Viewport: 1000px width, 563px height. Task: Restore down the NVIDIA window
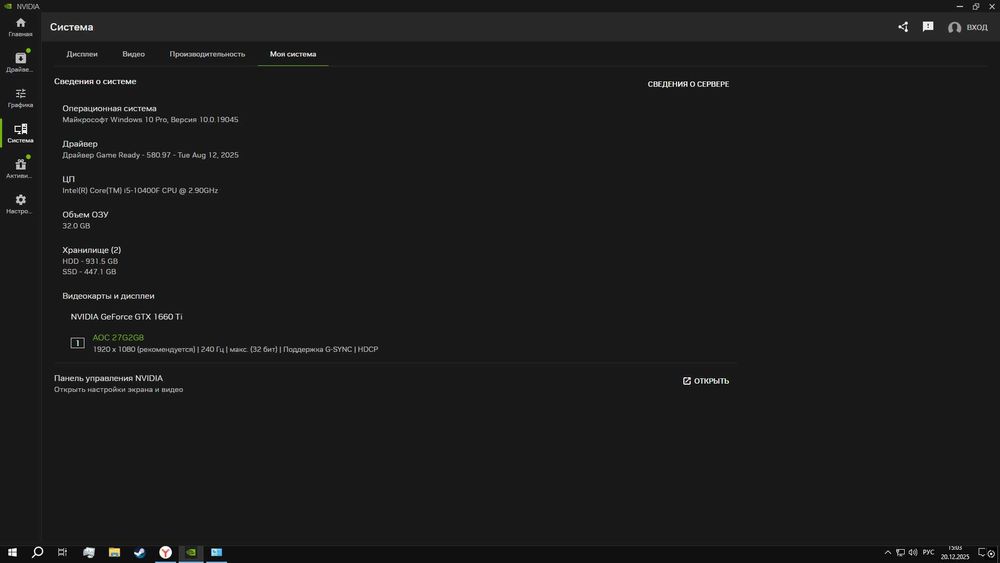(976, 6)
